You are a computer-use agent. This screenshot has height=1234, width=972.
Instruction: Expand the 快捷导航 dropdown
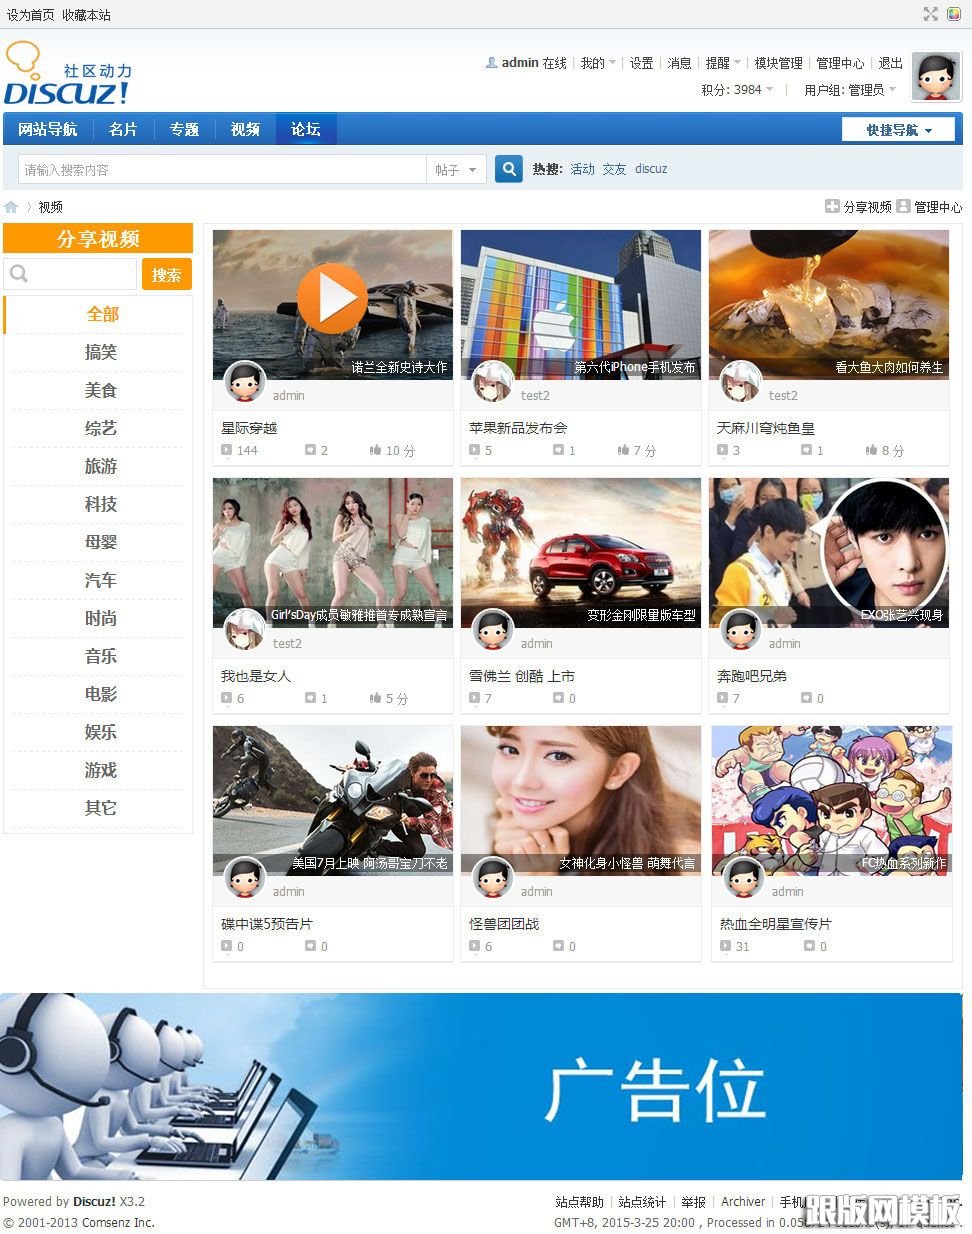click(x=898, y=129)
